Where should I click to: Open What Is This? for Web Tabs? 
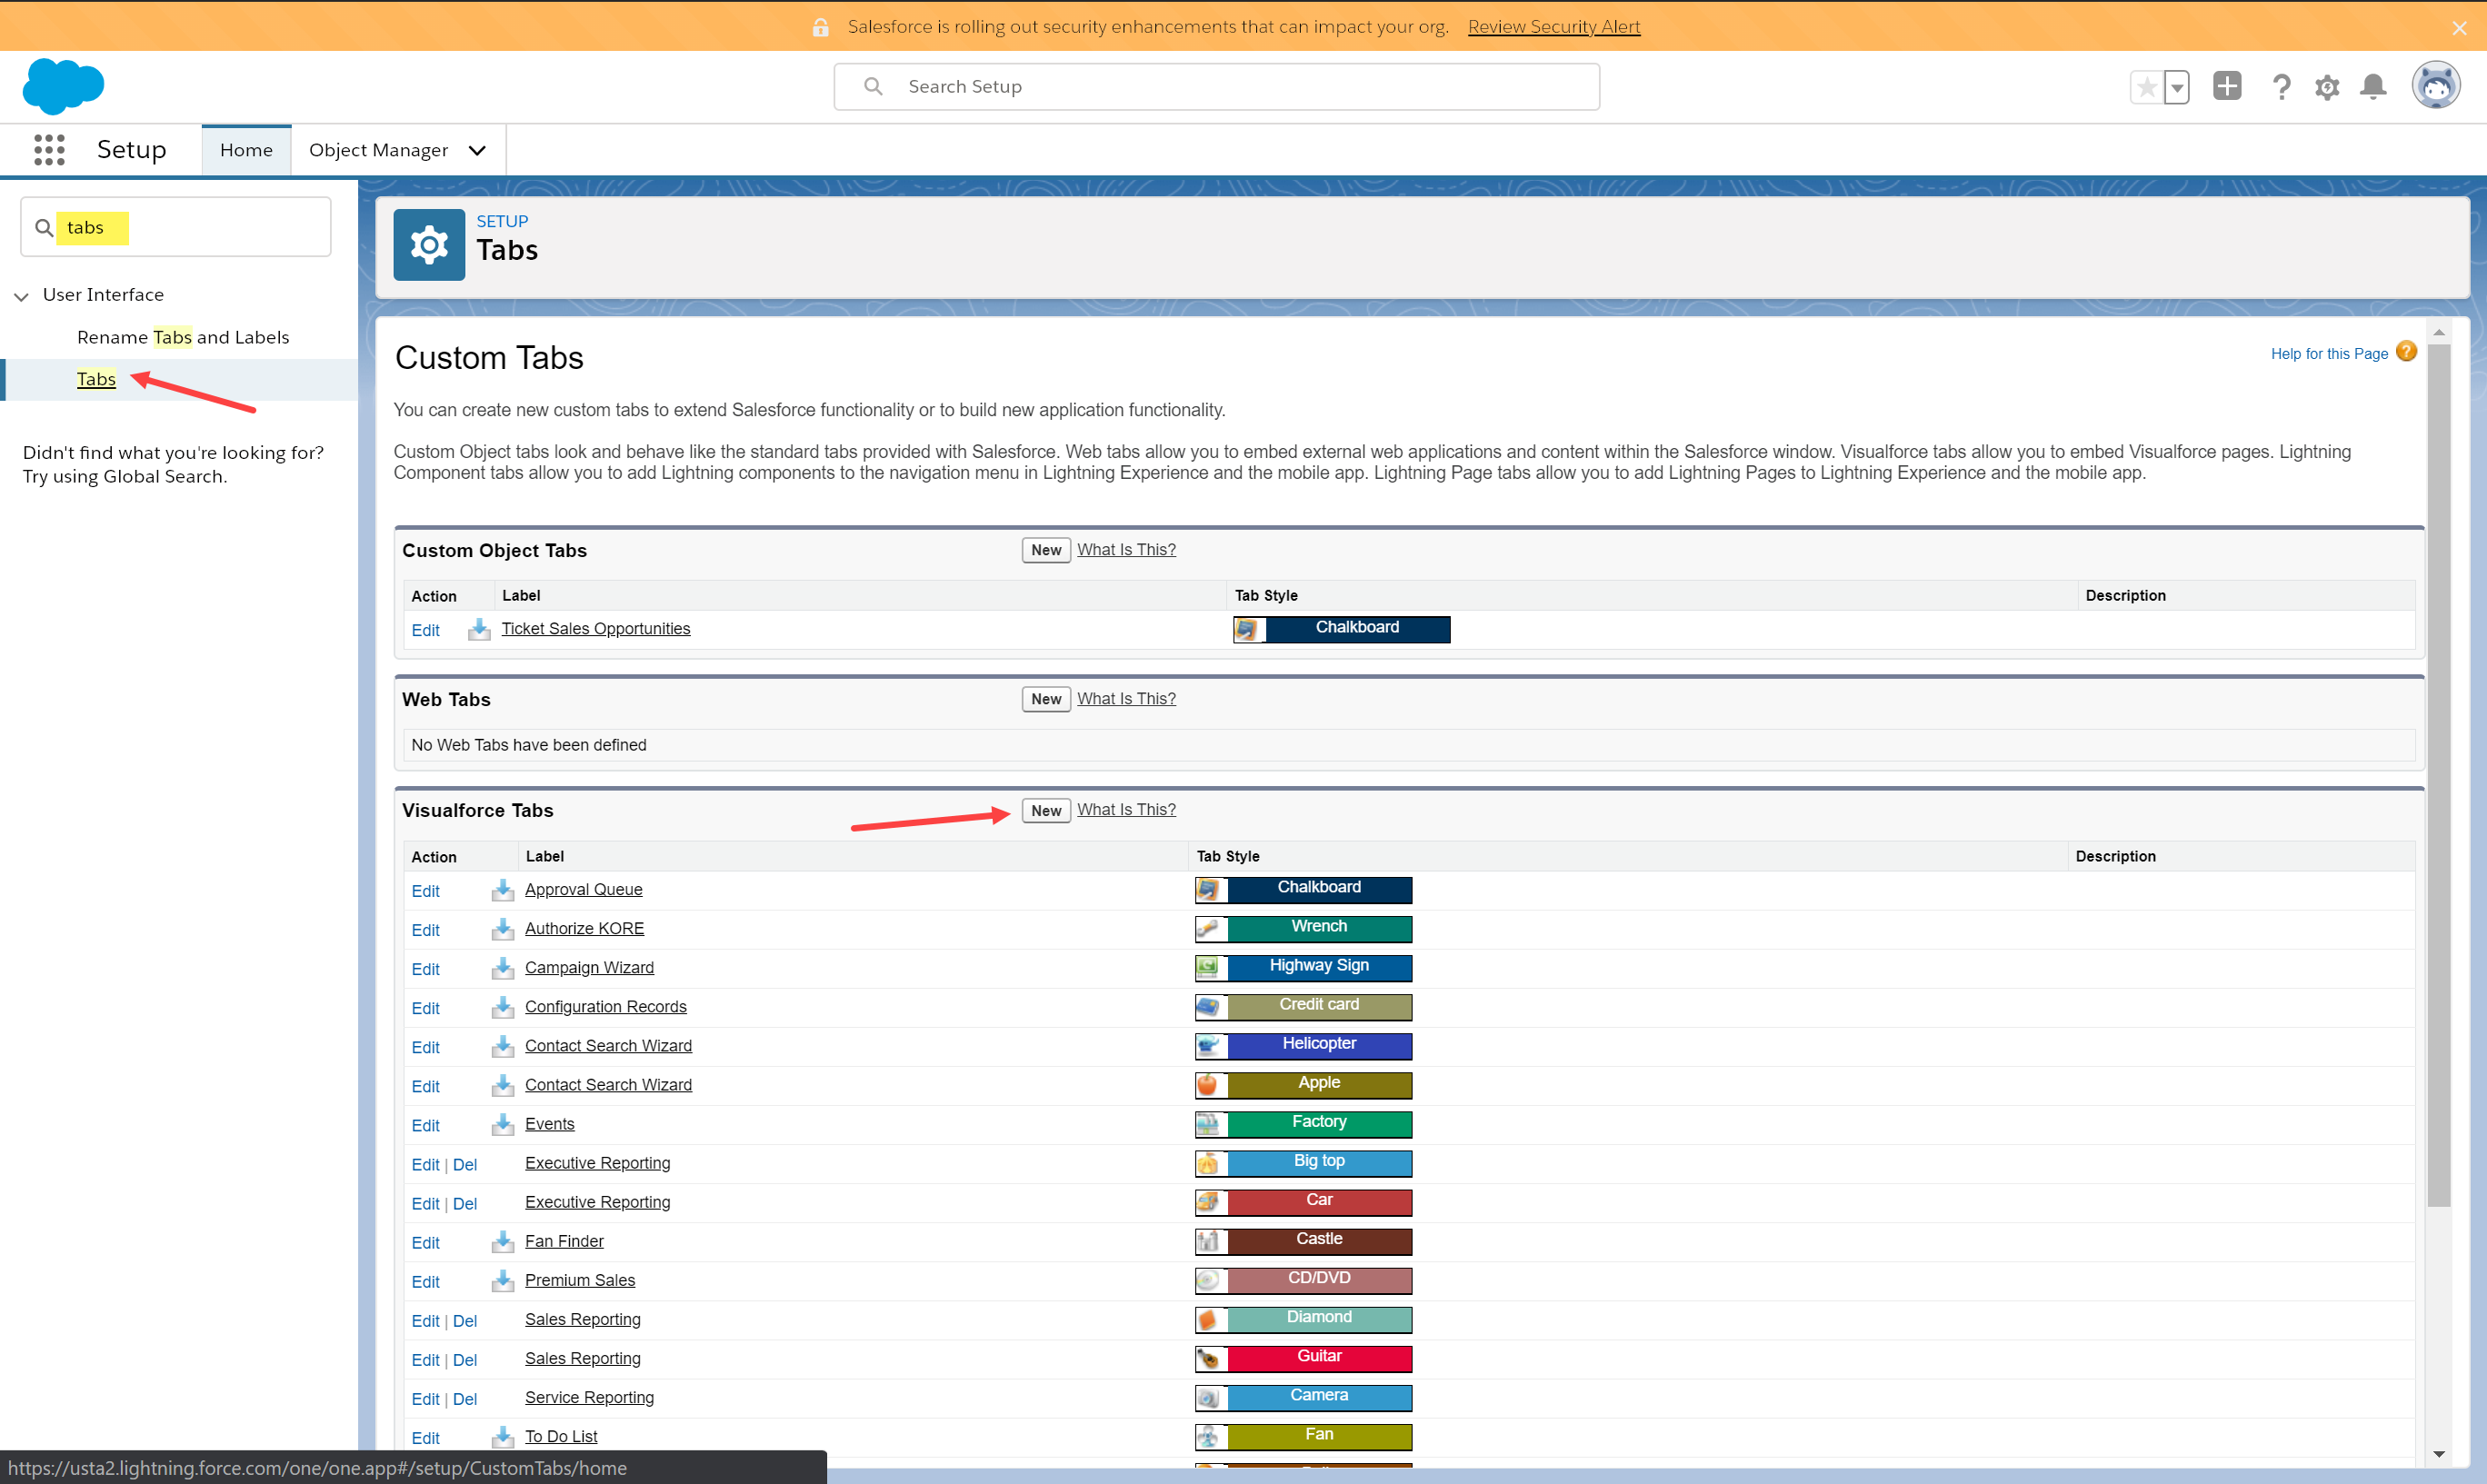(x=1126, y=698)
